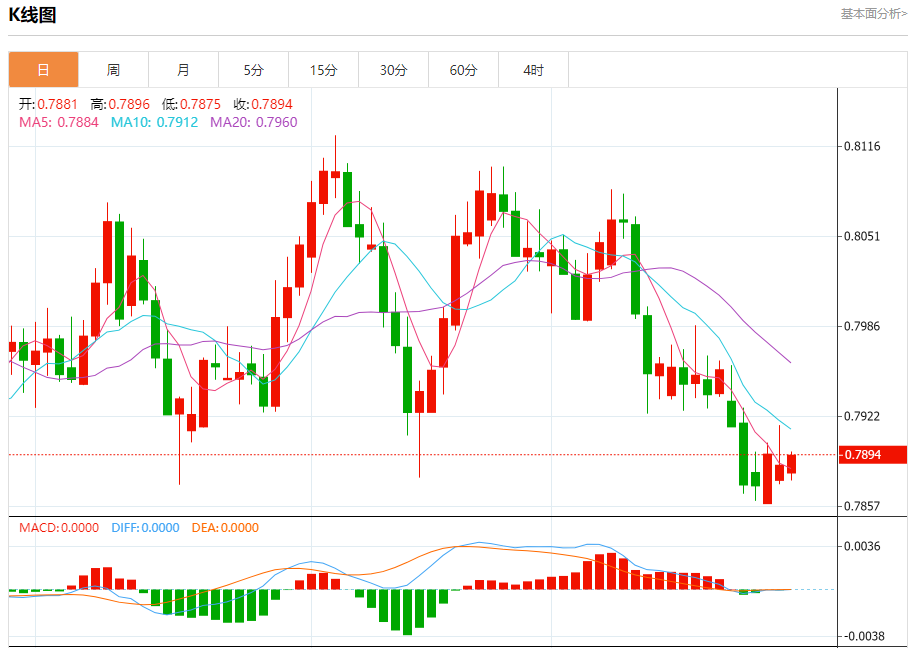Click the red 0.7894 current price label
Screen dimensions: 912x648
coord(872,454)
